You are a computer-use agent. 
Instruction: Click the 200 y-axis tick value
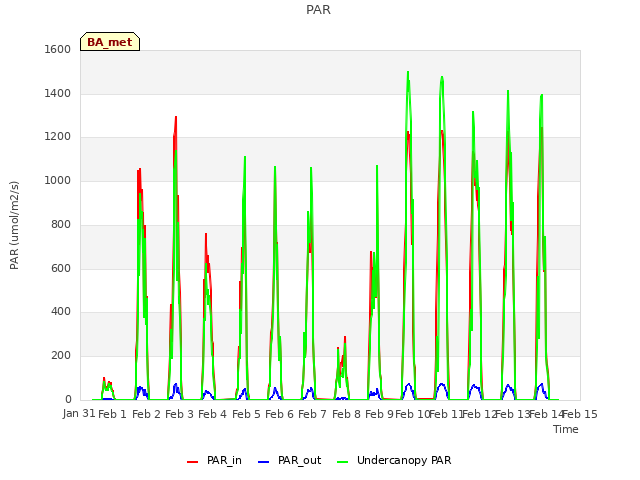pyautogui.click(x=61, y=356)
